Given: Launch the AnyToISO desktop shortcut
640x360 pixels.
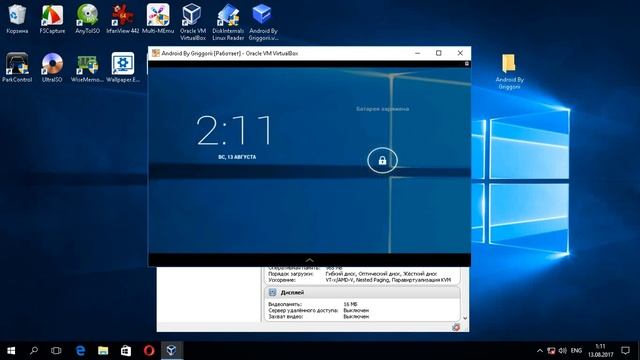Looking at the screenshot, I should tap(87, 19).
